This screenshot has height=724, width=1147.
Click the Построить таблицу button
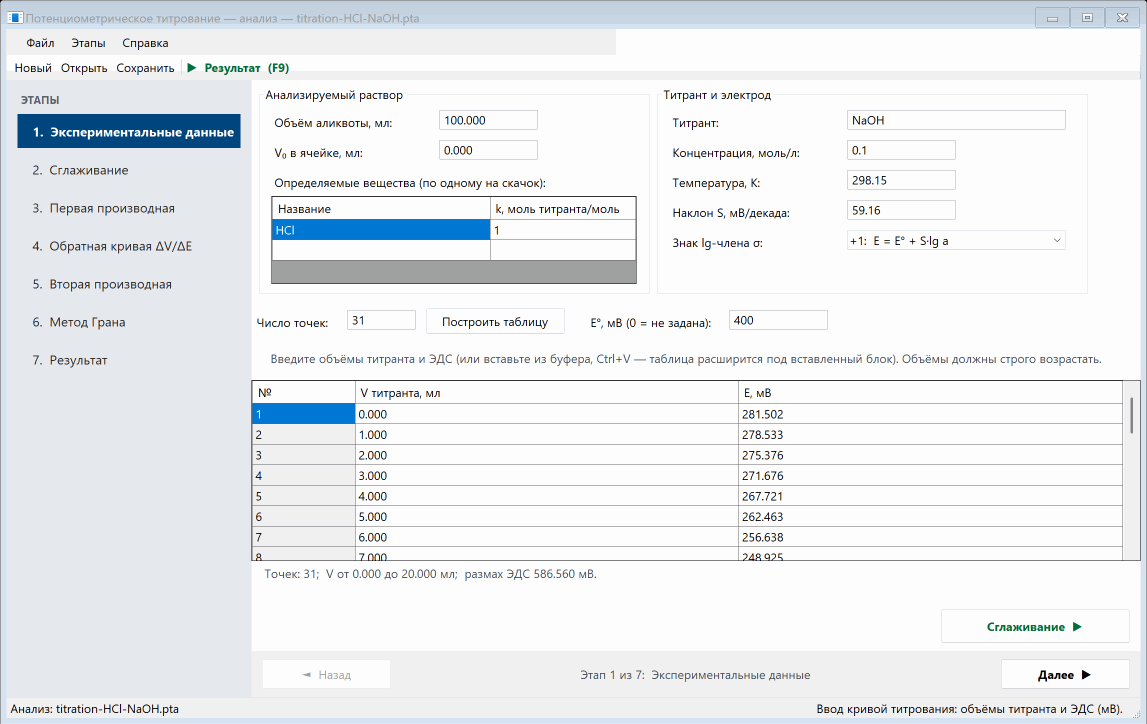(x=494, y=322)
